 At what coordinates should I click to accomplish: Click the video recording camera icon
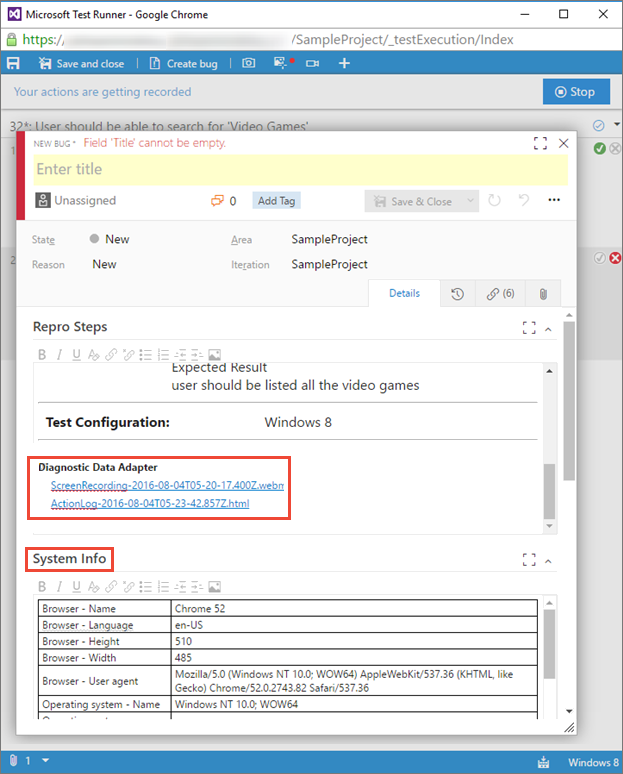[x=312, y=63]
